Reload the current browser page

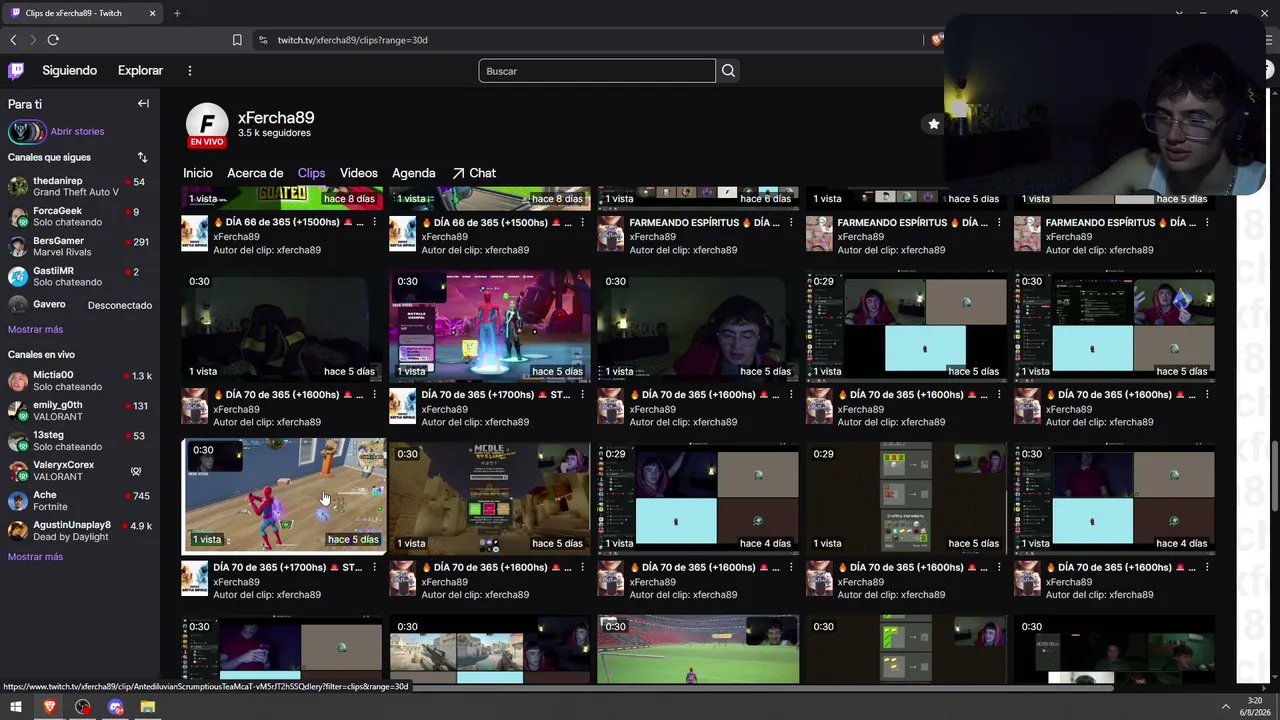click(x=53, y=40)
